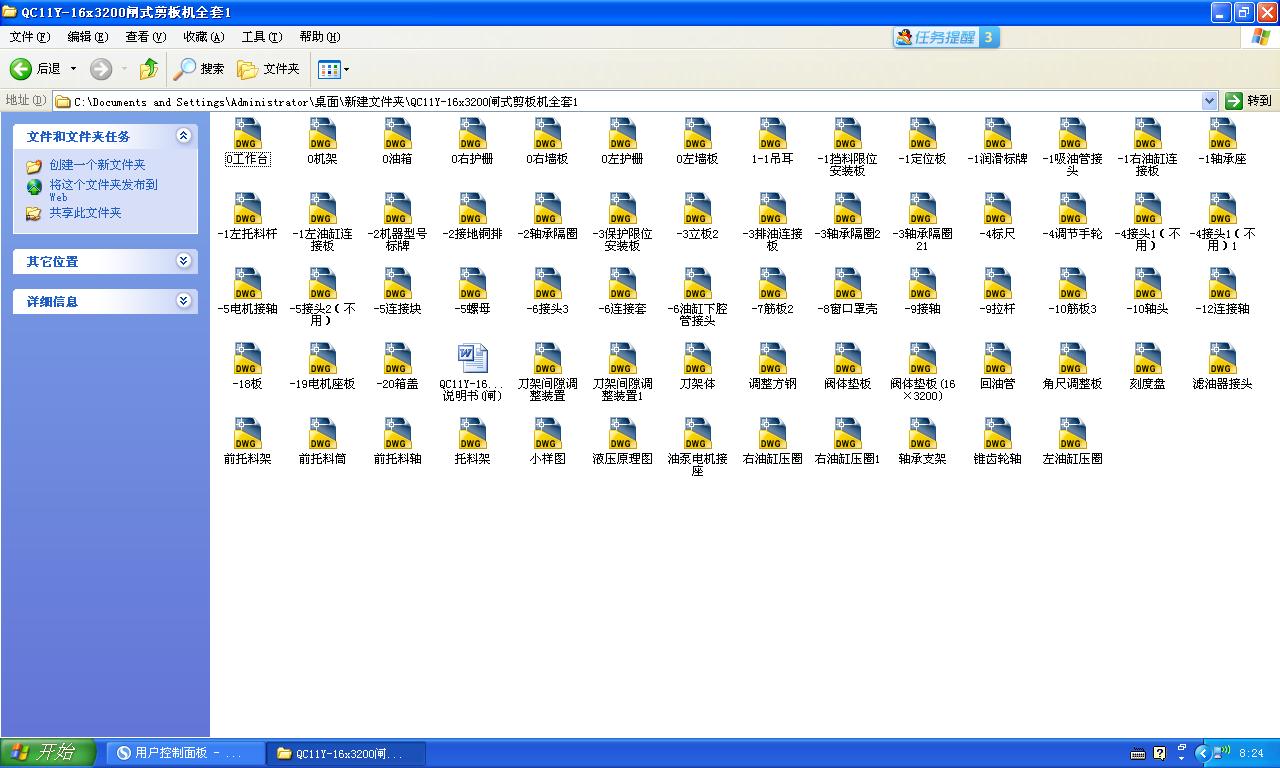Click the 1-1吊耳 DWG file icon
The image size is (1280, 768).
click(x=772, y=134)
